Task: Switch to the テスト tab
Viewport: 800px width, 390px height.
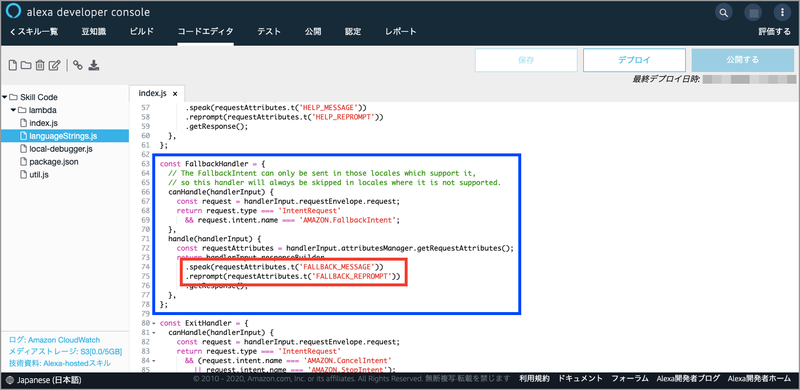Action: [269, 32]
